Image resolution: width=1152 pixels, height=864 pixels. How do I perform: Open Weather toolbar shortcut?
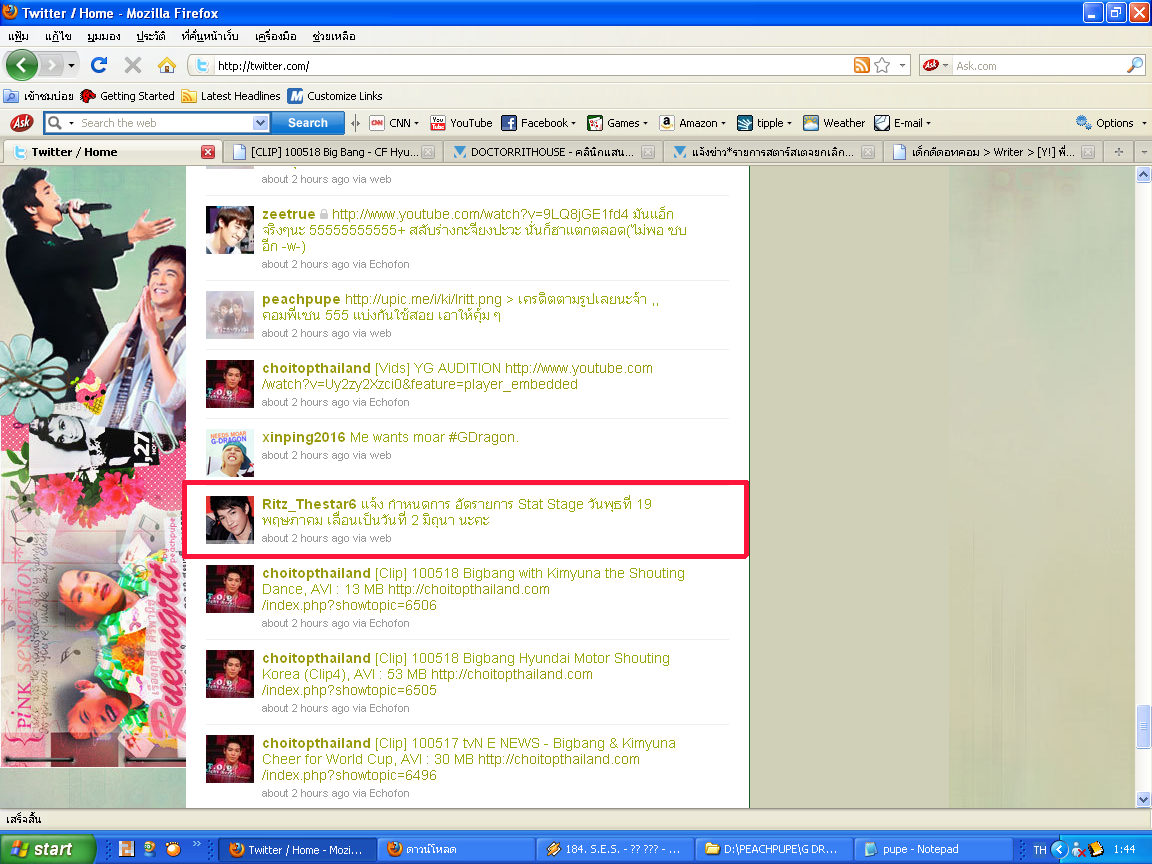(834, 123)
